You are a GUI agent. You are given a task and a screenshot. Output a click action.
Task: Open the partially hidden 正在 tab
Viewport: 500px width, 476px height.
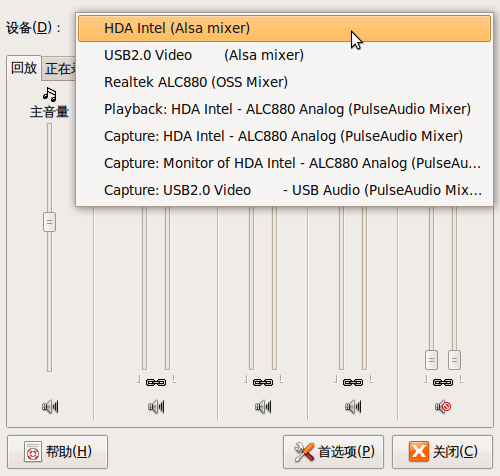tap(59, 69)
